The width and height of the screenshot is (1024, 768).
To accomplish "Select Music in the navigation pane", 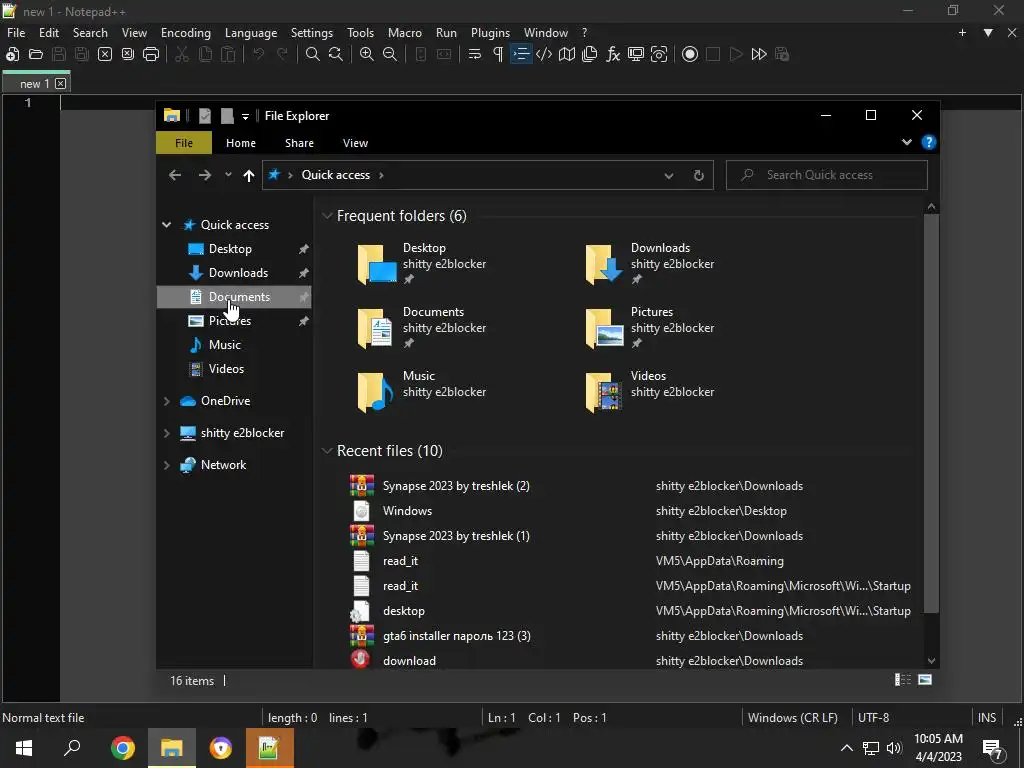I will 234,345.
